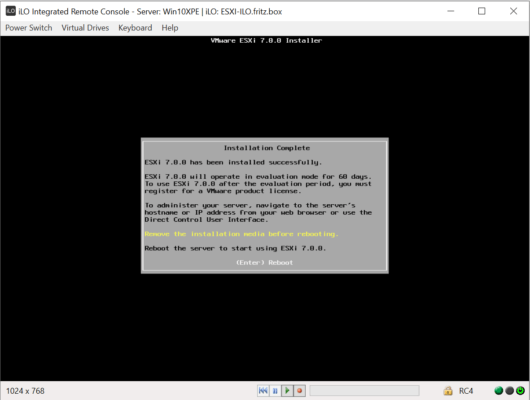The image size is (530, 400).
Task: Click the RC4 encryption label
Action: (466, 391)
